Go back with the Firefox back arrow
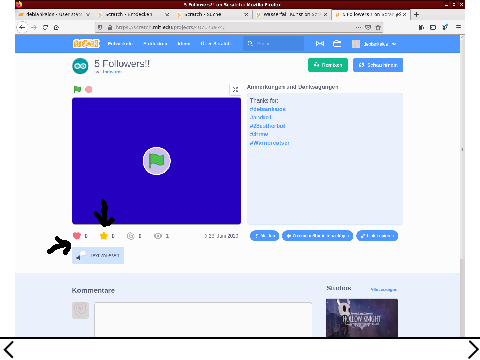 (22, 27)
